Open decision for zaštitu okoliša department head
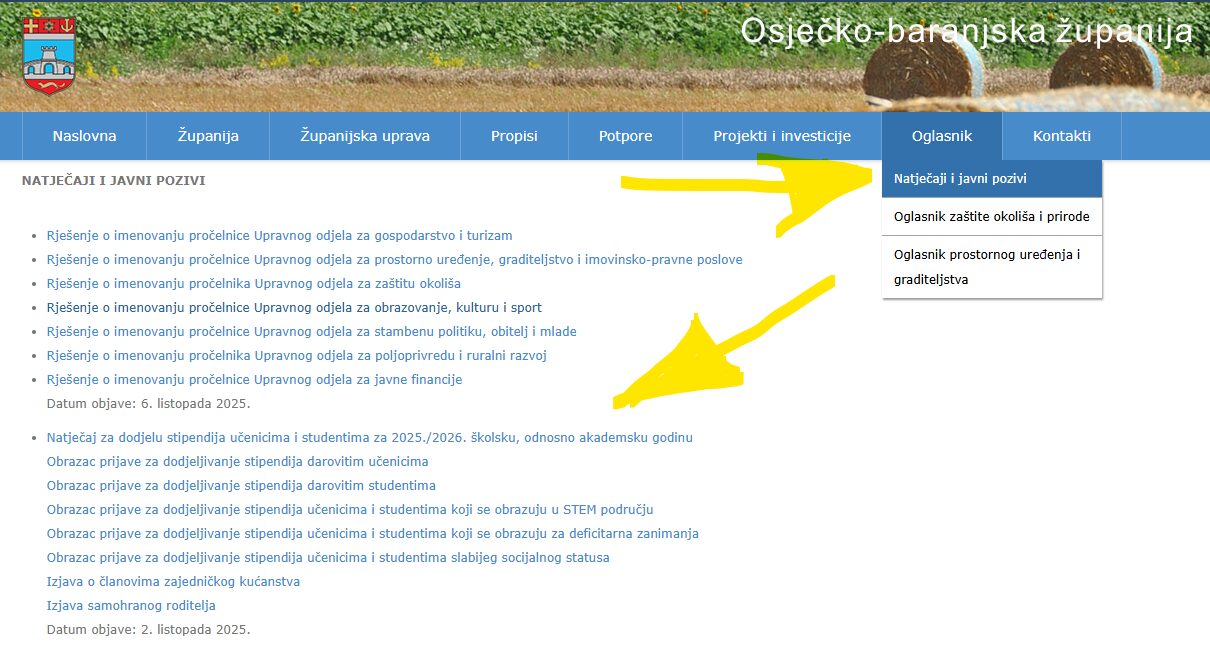The width and height of the screenshot is (1210, 659). (253, 284)
